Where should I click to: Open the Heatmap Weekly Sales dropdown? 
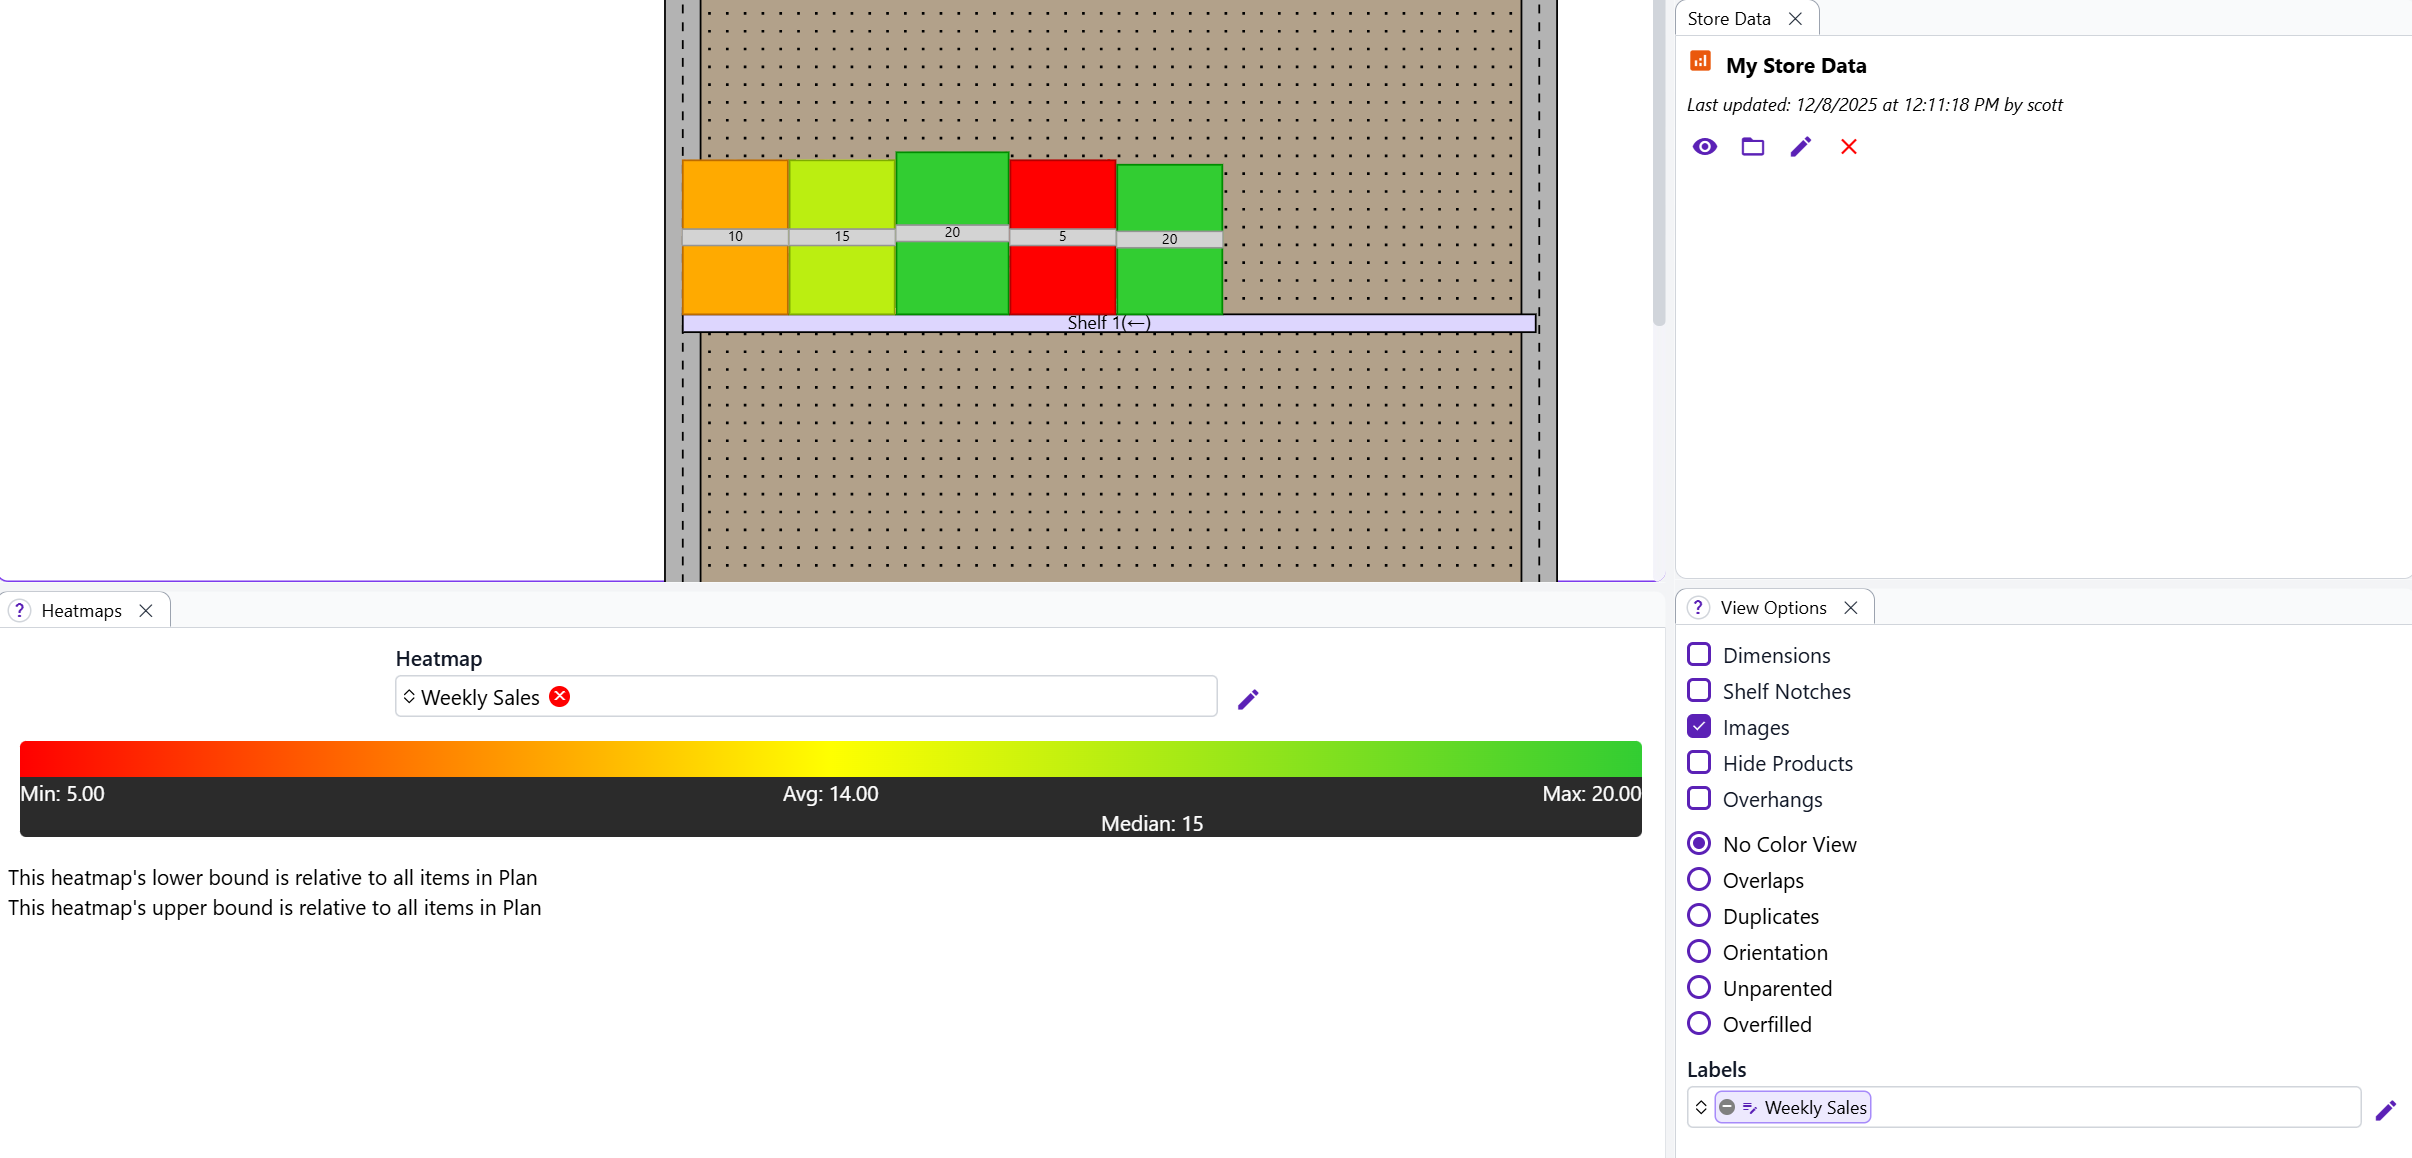[x=409, y=697]
